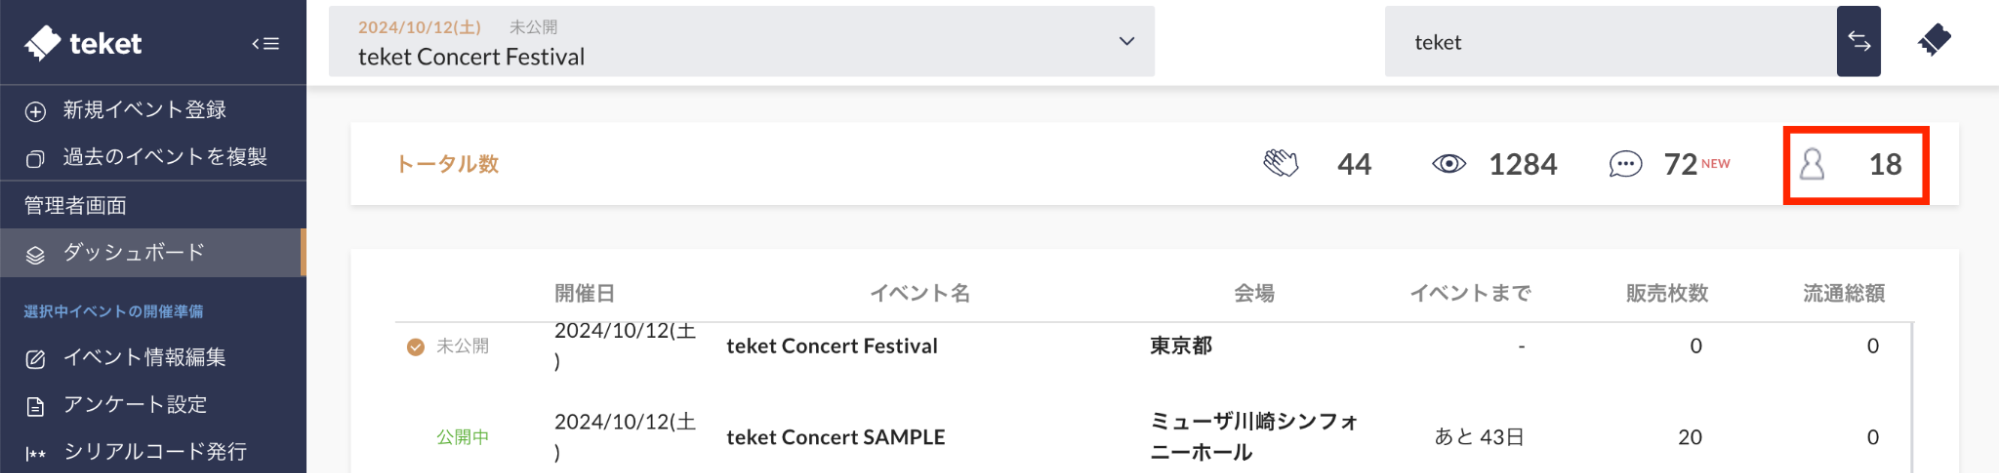
Task: Click the eye views count icon
Action: point(1448,164)
